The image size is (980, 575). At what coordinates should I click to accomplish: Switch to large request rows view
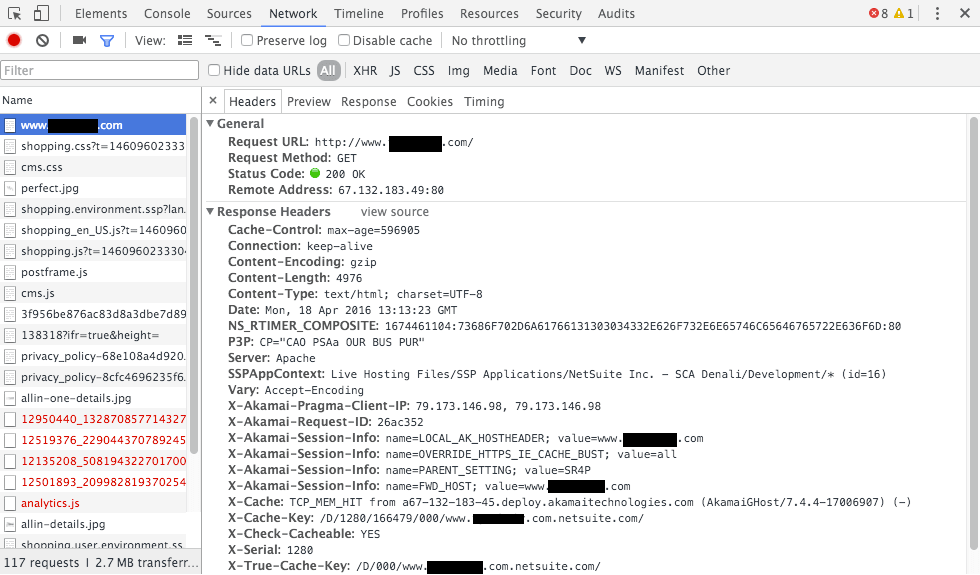185,41
